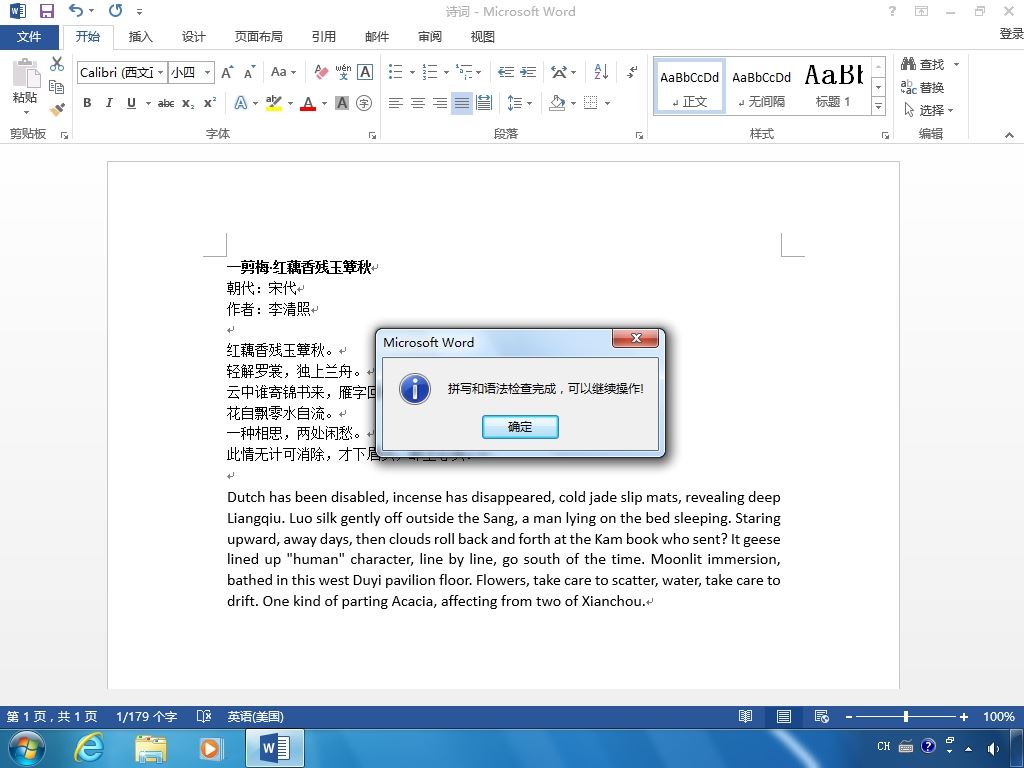Toggle show/hide paragraph marks
The image size is (1024, 768).
point(632,72)
